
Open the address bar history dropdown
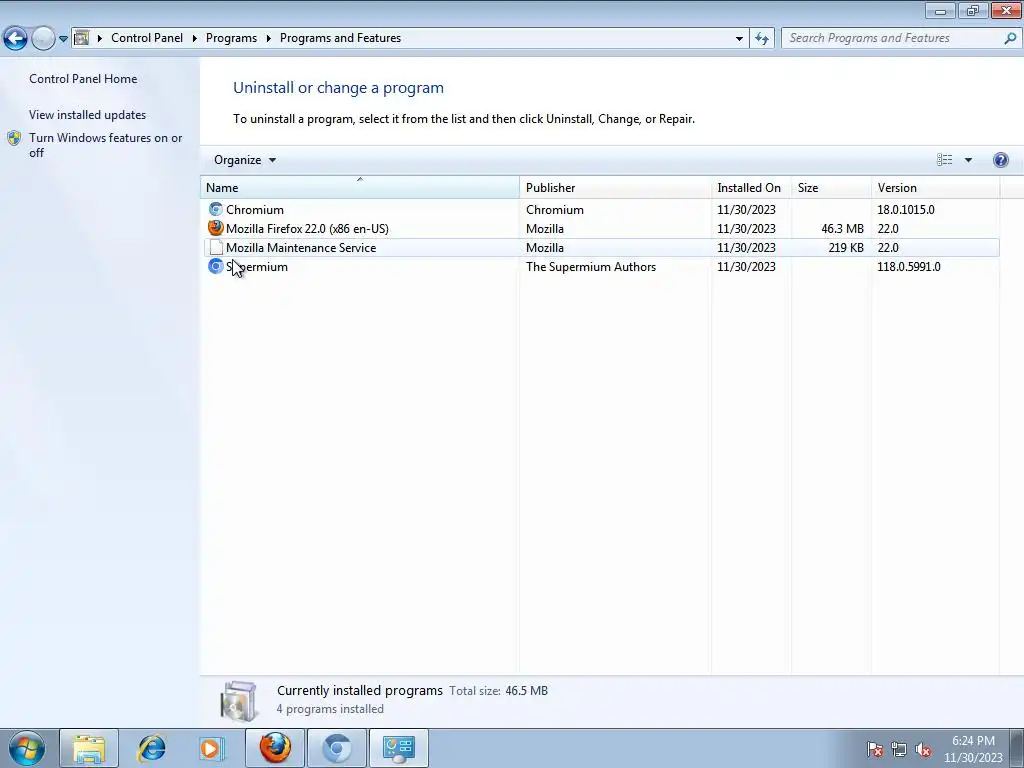coord(739,39)
